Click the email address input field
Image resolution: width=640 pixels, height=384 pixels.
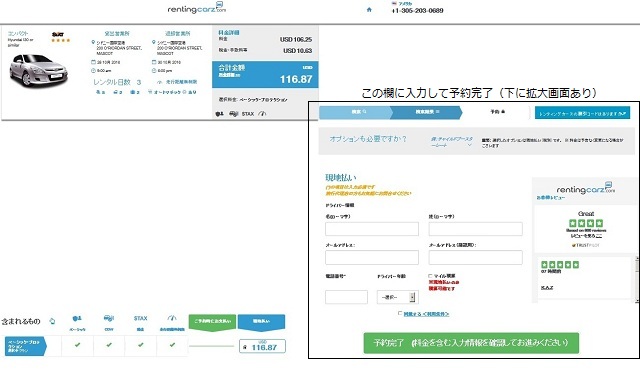tap(372, 257)
